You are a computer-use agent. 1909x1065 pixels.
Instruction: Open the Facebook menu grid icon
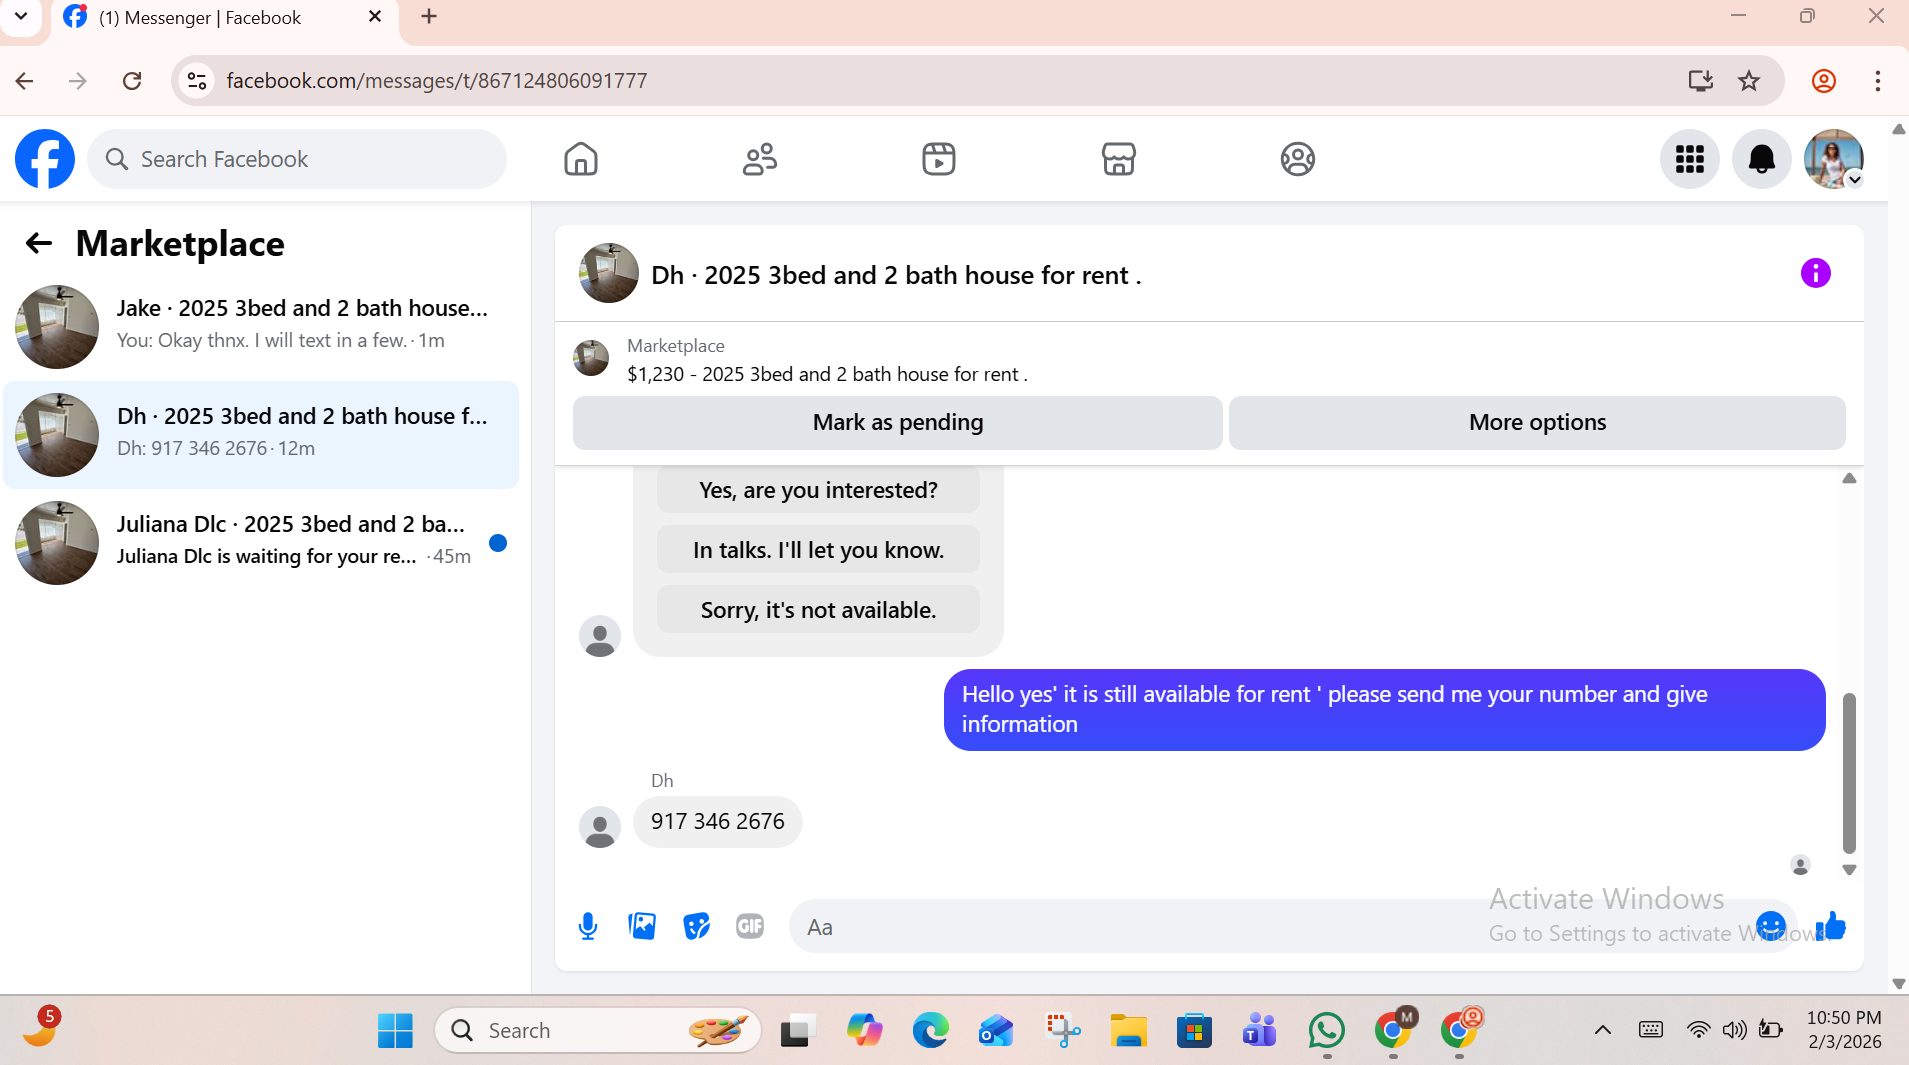click(1690, 159)
